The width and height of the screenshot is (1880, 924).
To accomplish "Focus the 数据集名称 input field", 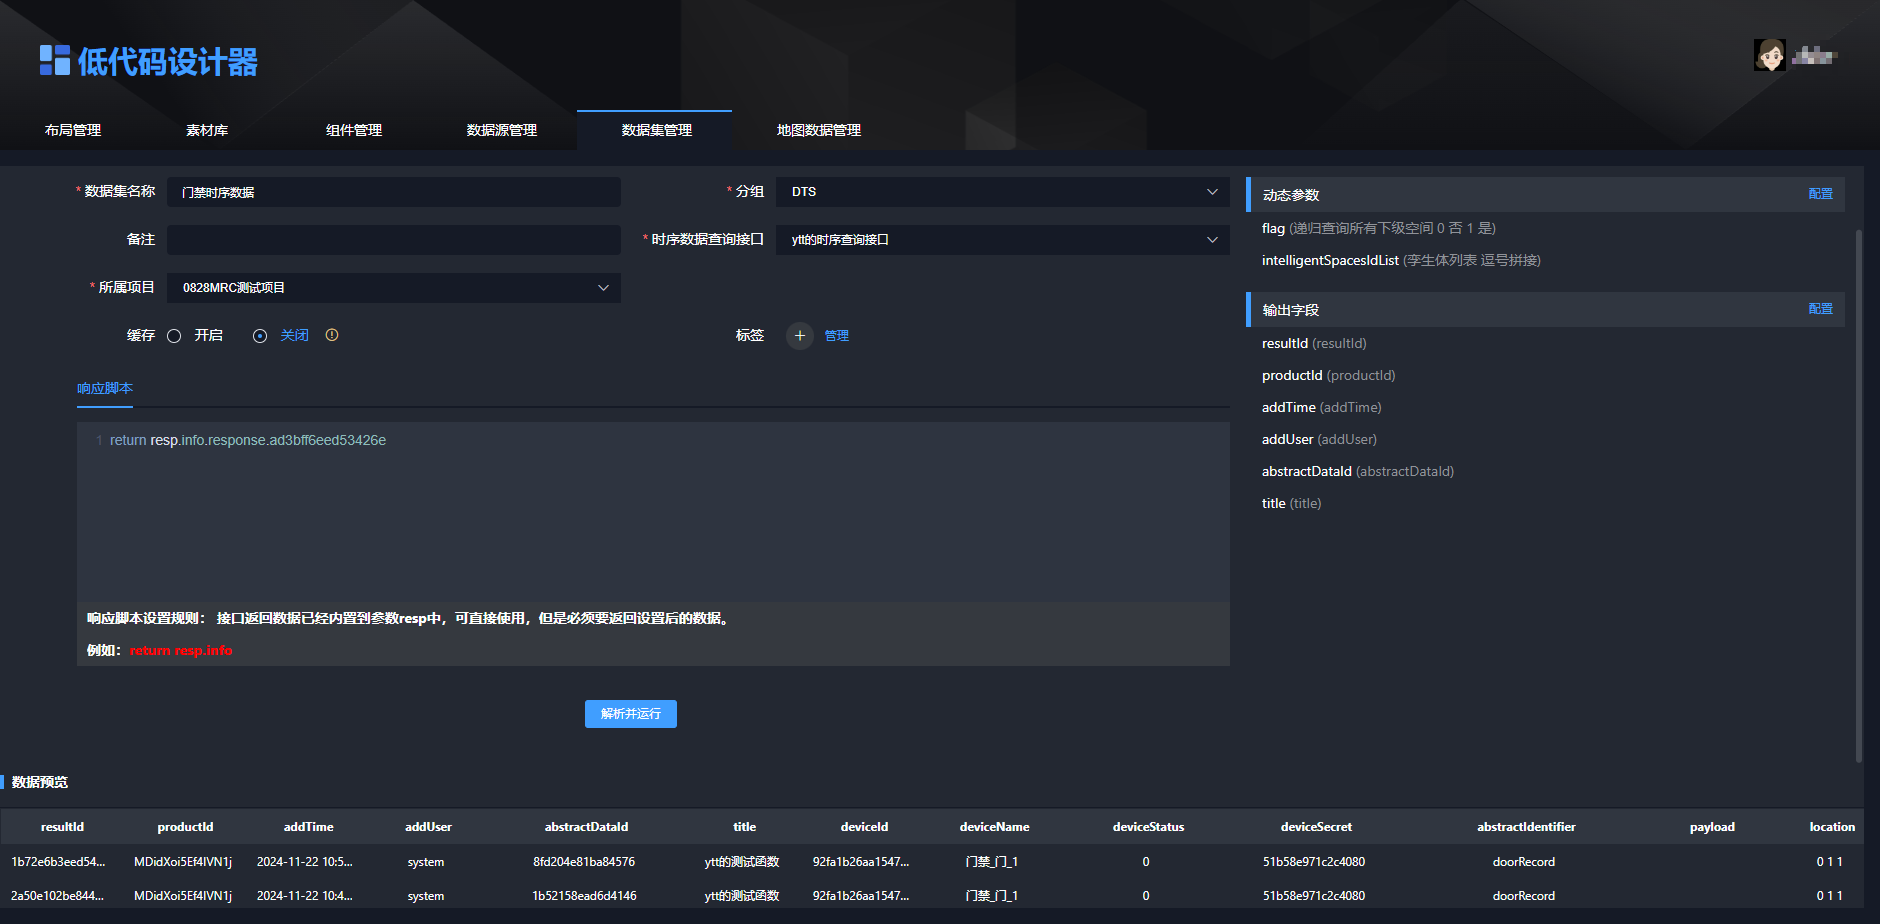I will (x=394, y=192).
